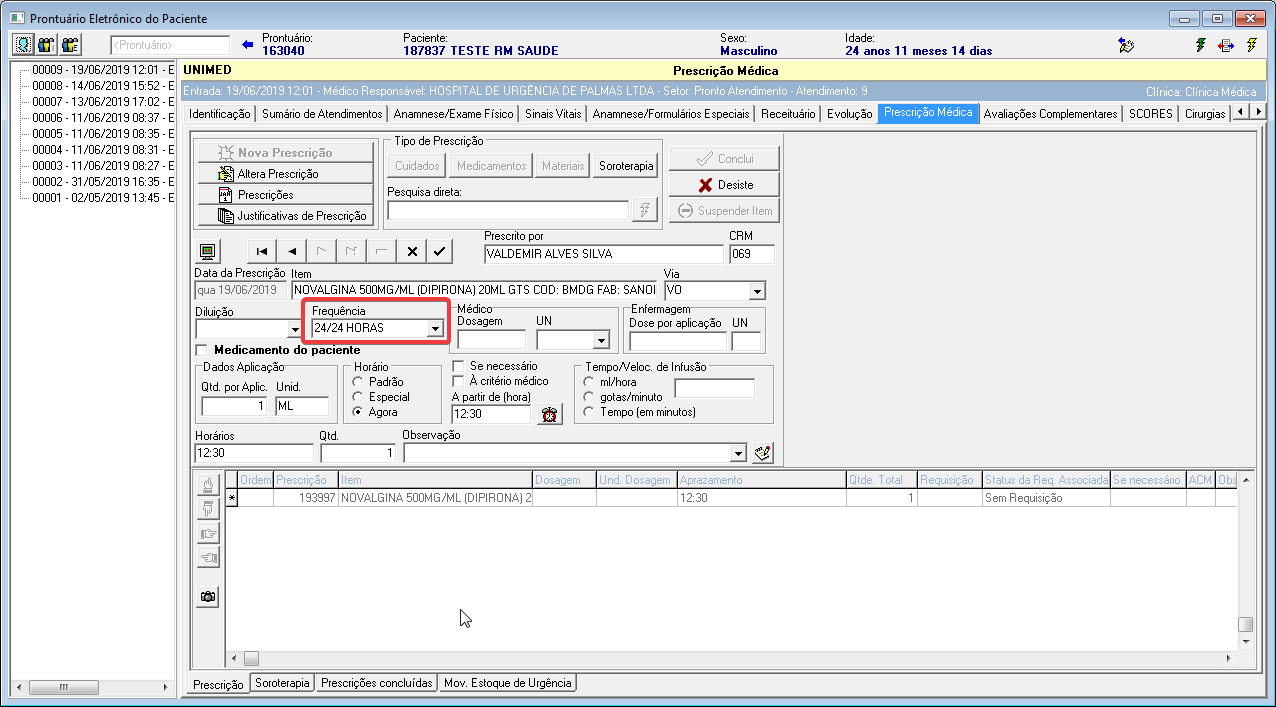Open the Diluição dropdown
Screen dimensions: 1276x707
(x=294, y=328)
